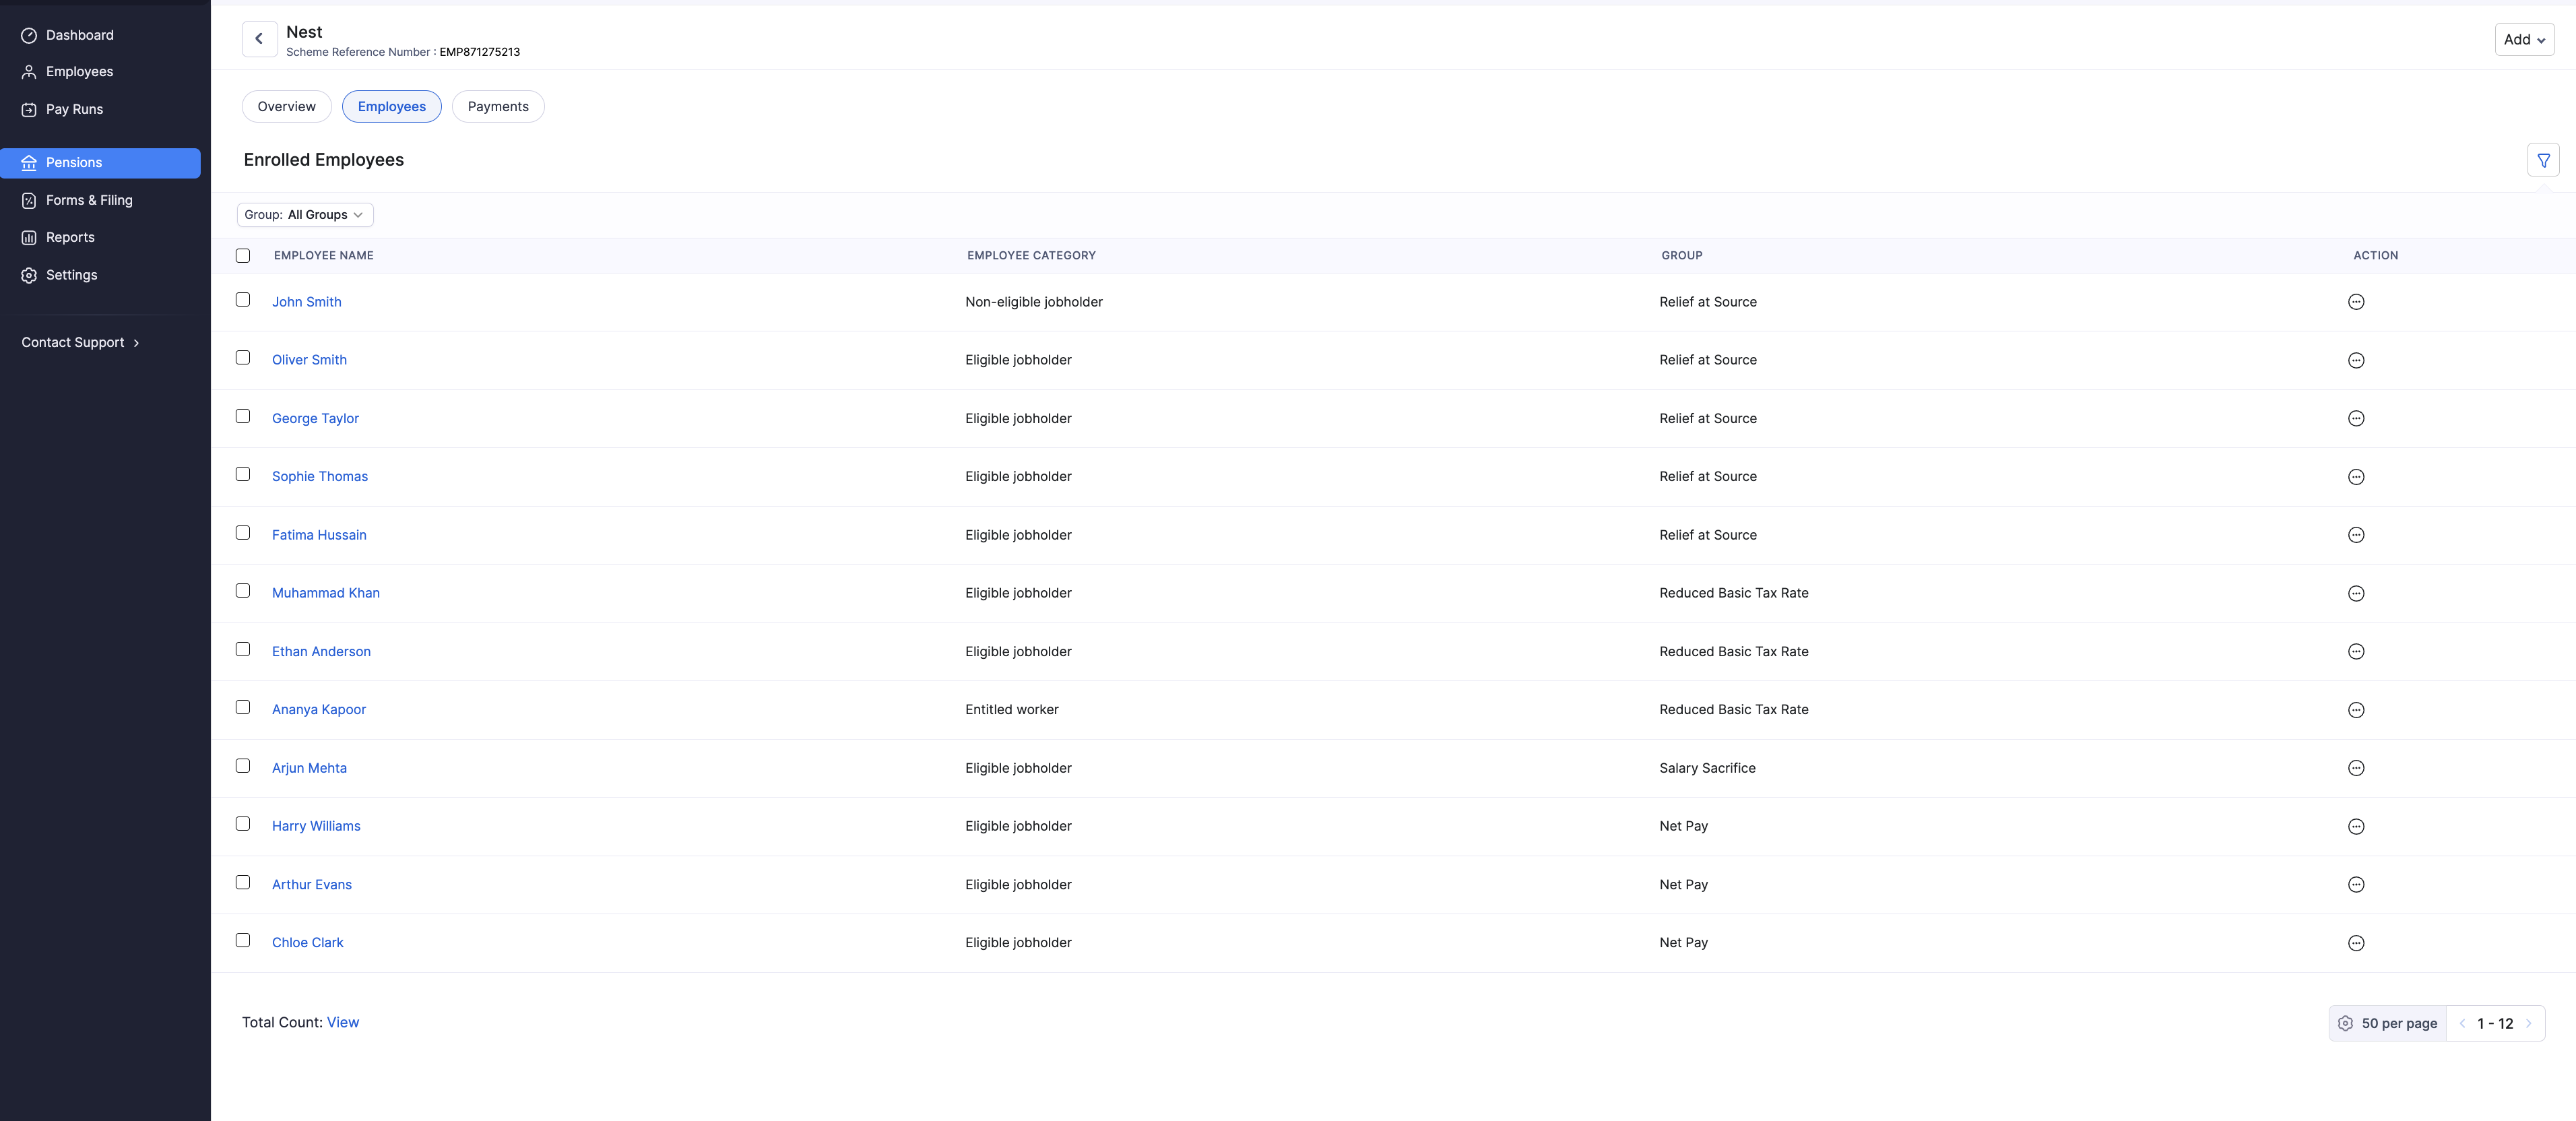The image size is (2576, 1121).
Task: Open action menu for Arthur Evans
Action: 2356,885
